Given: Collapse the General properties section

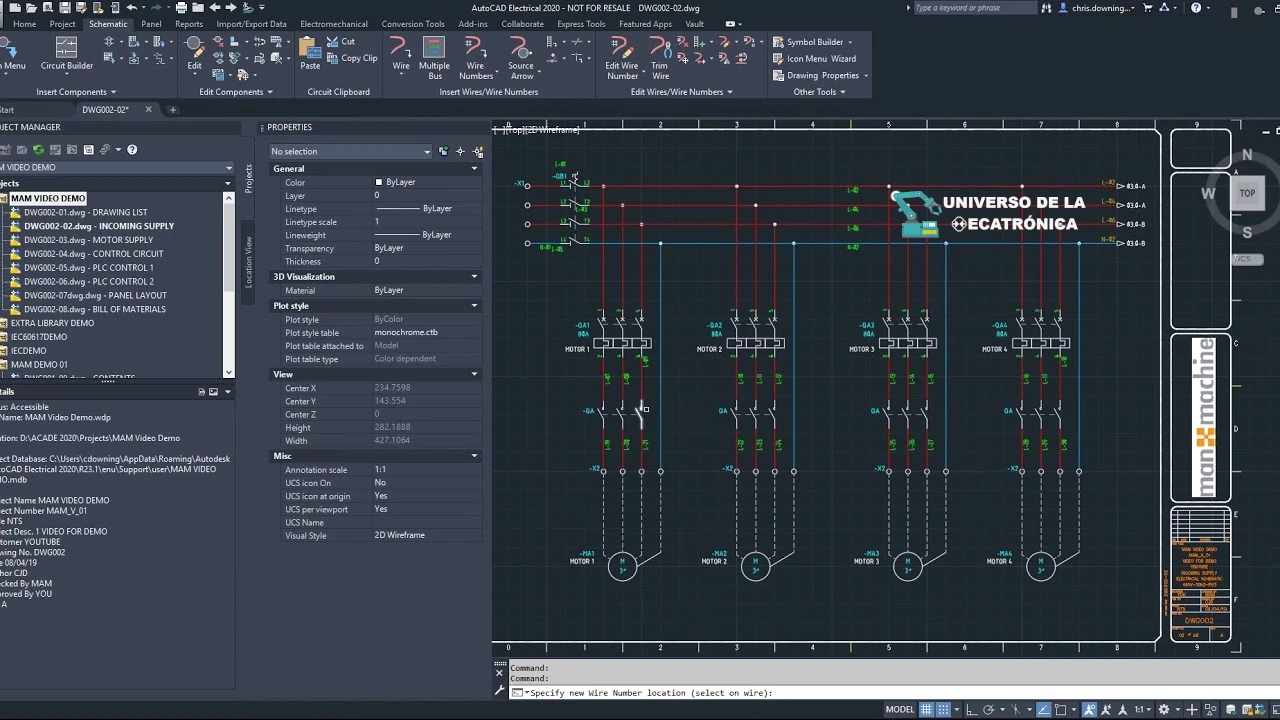Looking at the screenshot, I should [474, 168].
